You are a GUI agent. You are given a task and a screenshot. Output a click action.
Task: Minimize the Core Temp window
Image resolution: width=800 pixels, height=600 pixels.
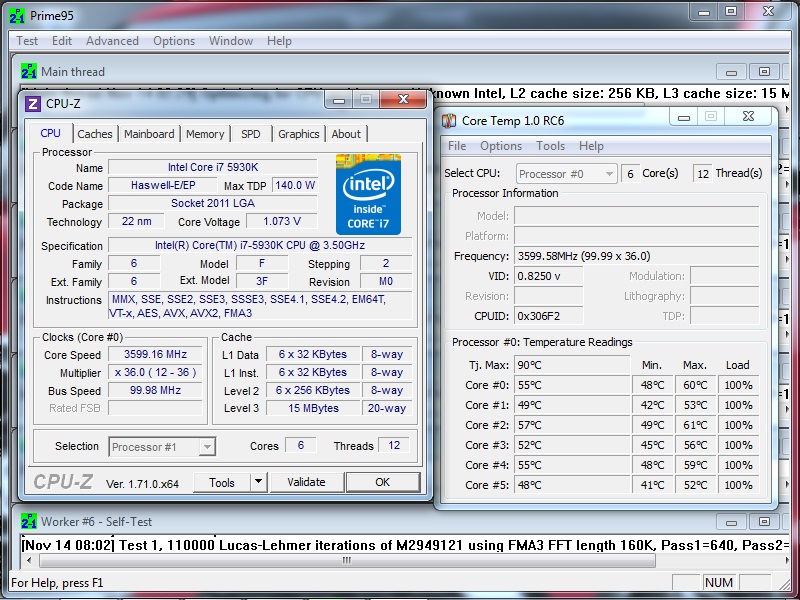(x=684, y=117)
